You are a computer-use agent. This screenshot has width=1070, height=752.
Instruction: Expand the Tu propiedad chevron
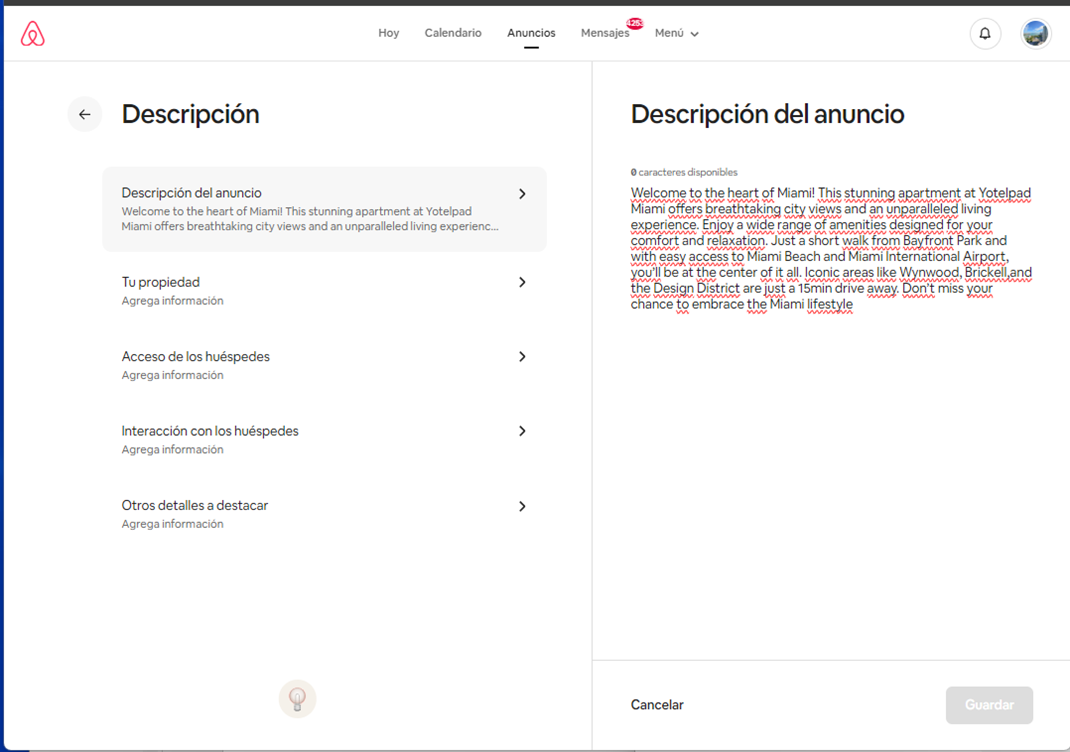coord(522,282)
